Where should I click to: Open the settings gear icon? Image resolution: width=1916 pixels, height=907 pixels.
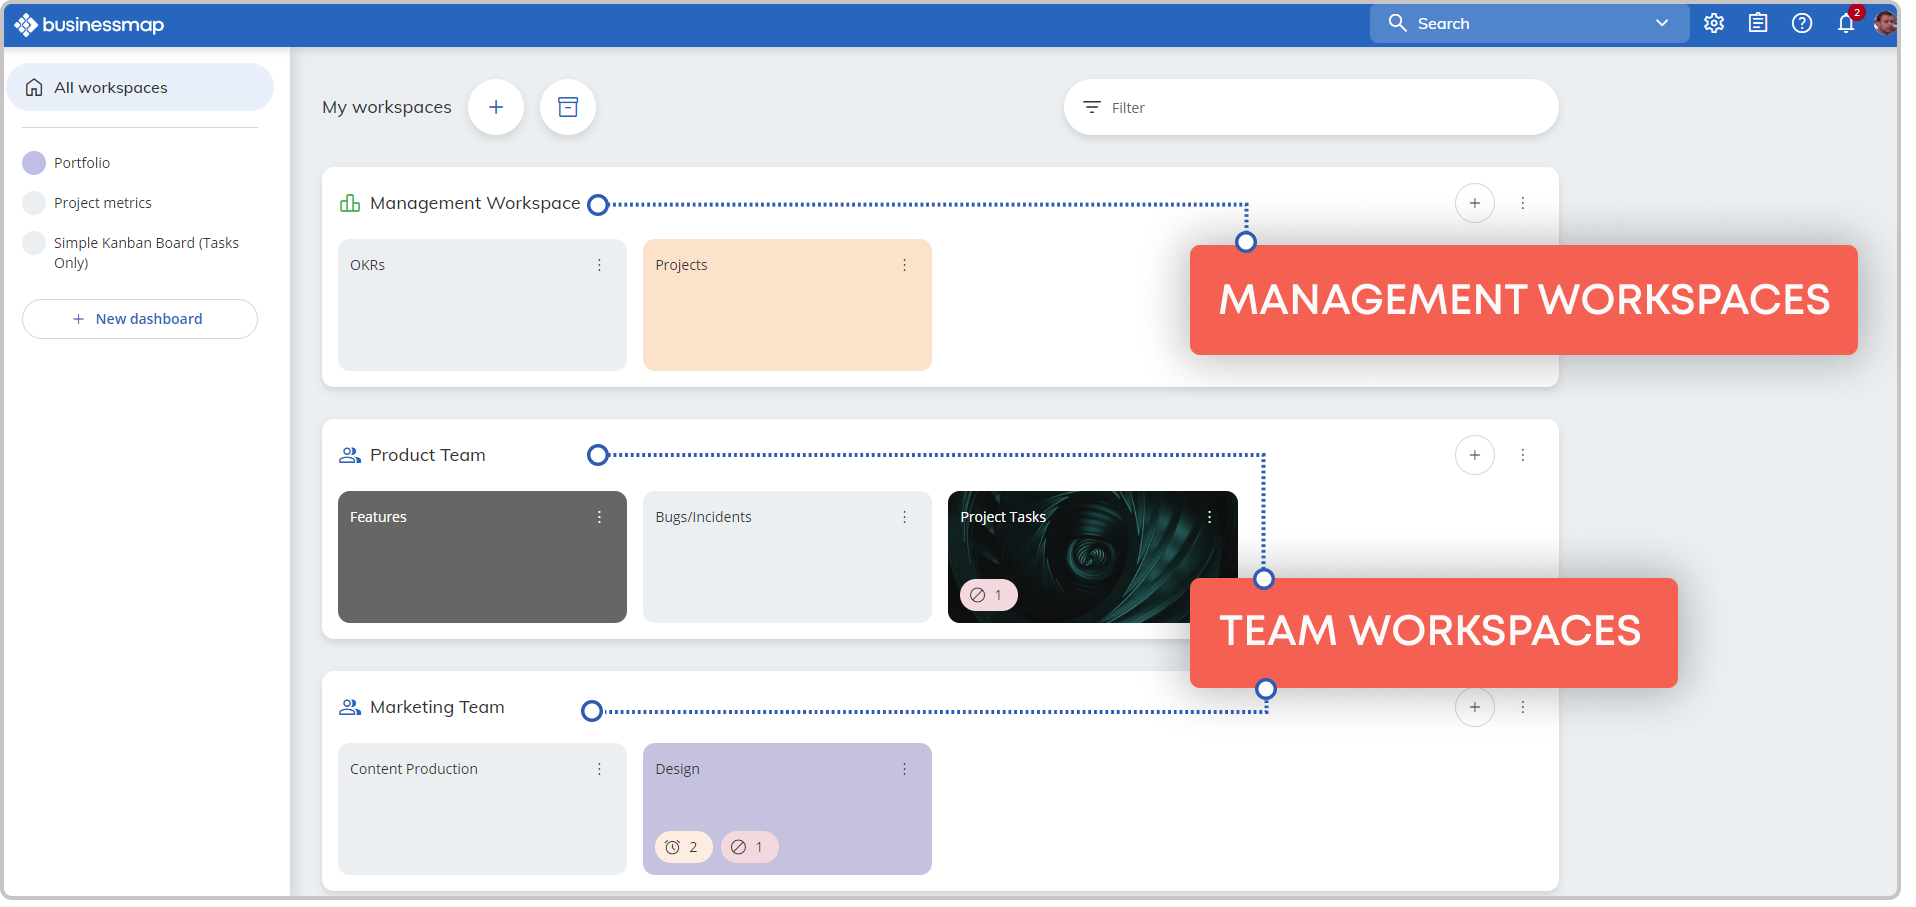[1713, 23]
